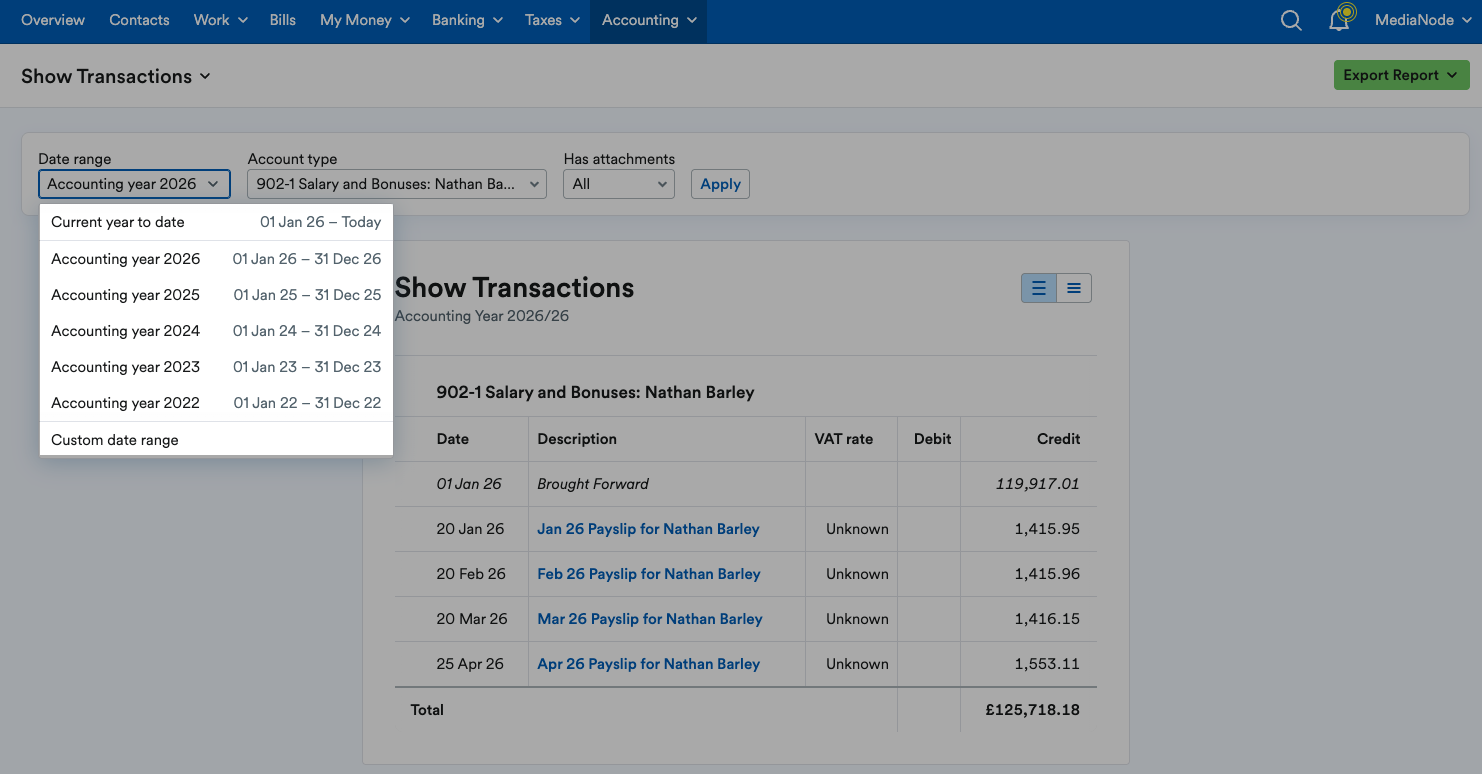The image size is (1482, 774).
Task: Open the Work menu
Action: coord(220,20)
